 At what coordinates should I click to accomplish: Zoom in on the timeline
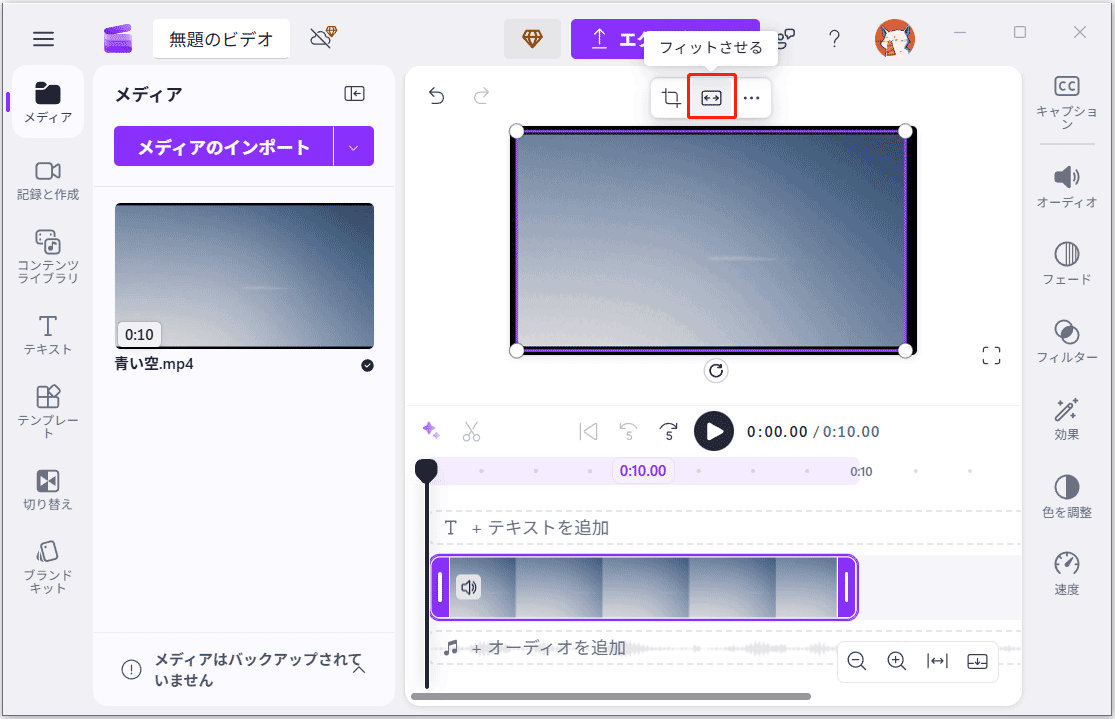pyautogui.click(x=896, y=661)
